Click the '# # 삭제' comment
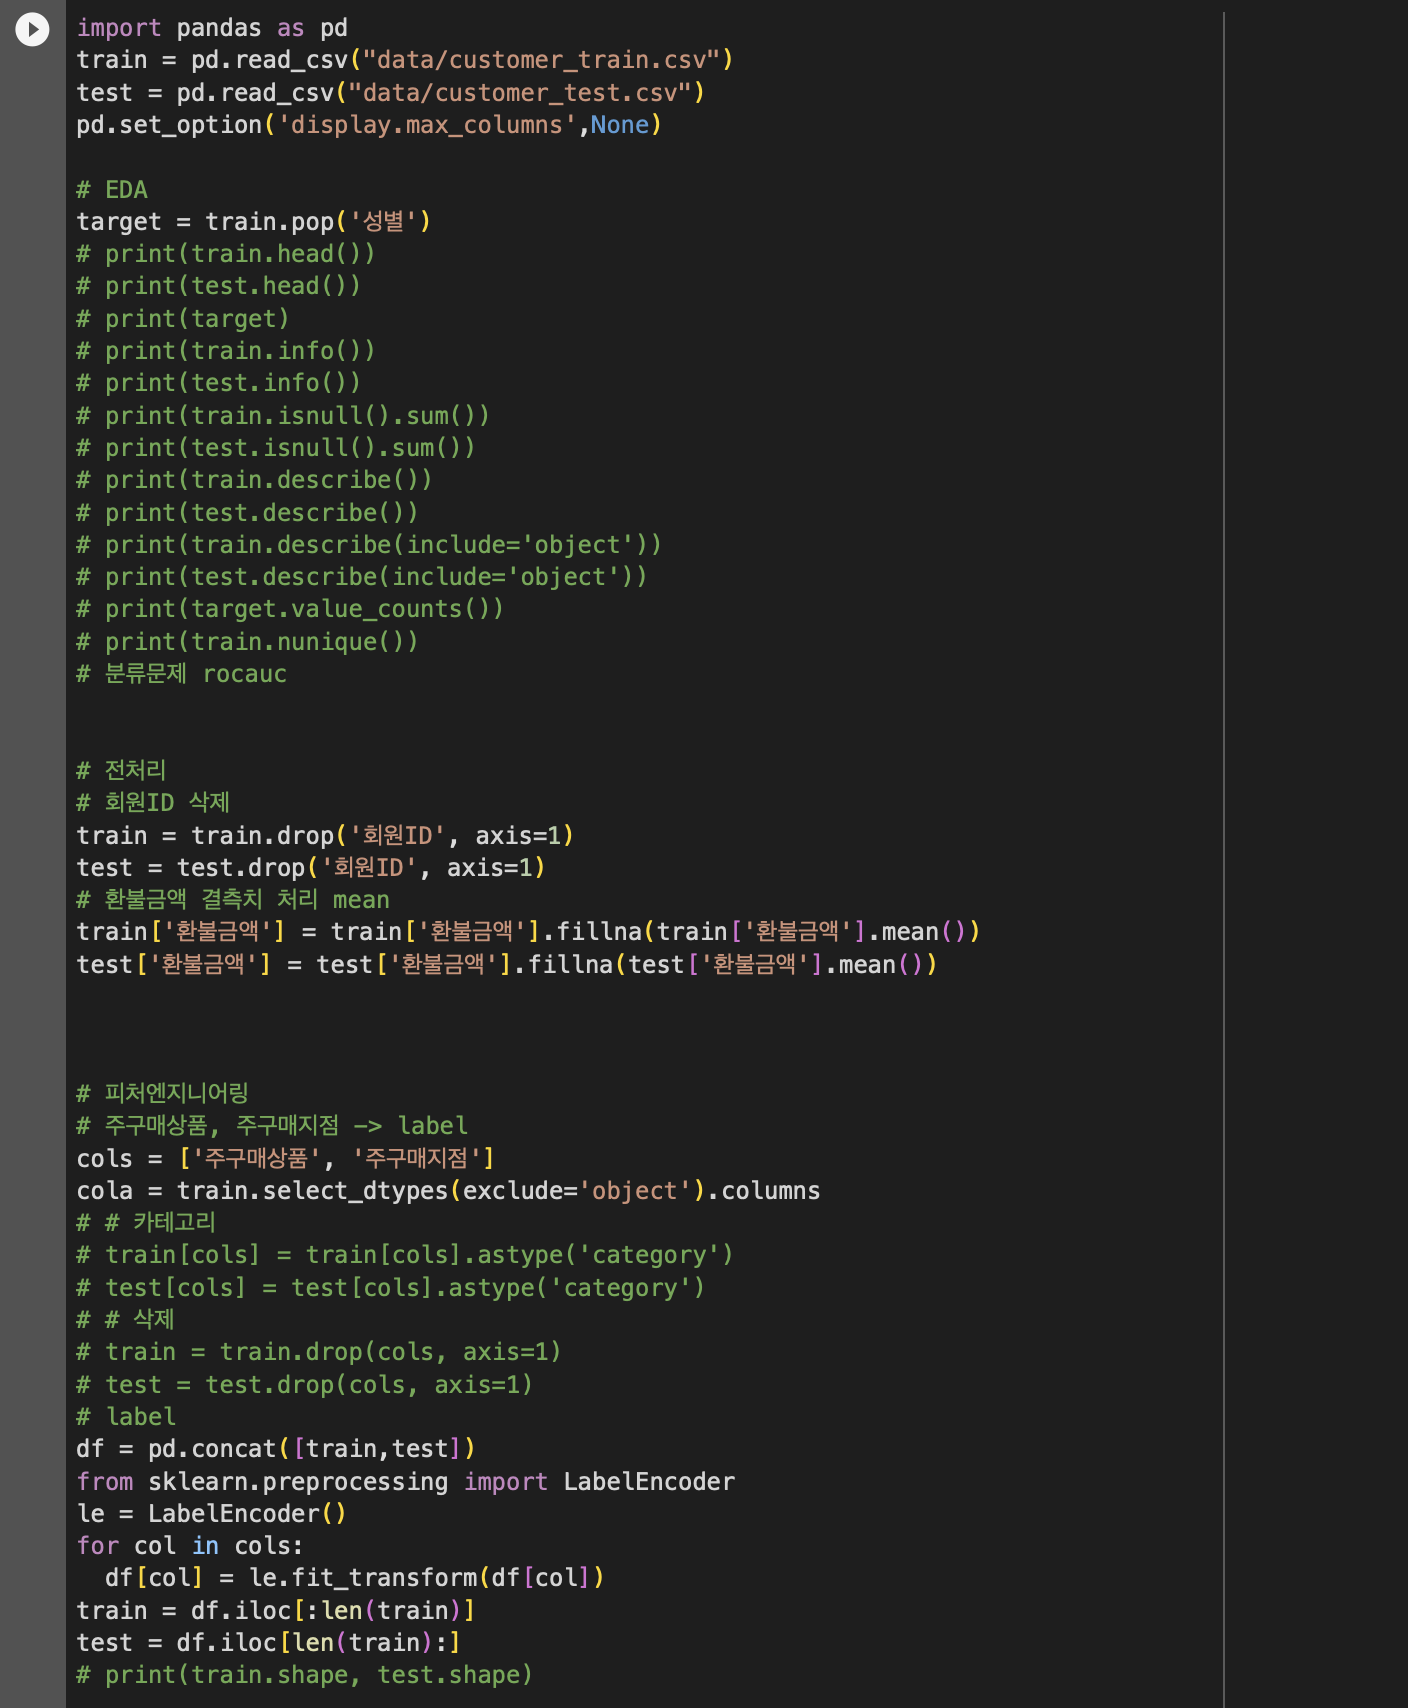The width and height of the screenshot is (1408, 1708). click(x=126, y=1320)
